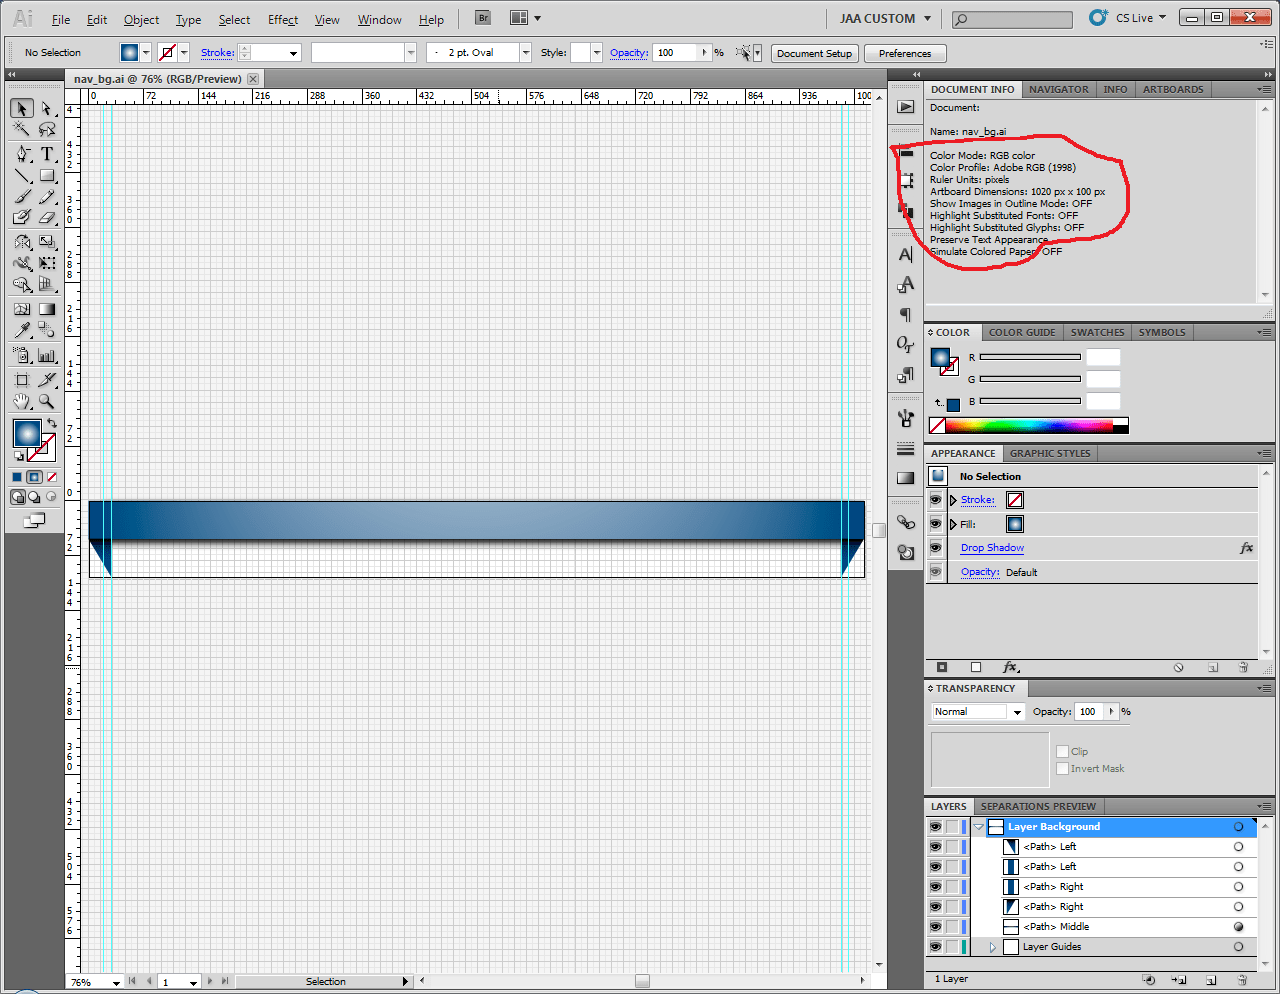Viewport: 1280px width, 994px height.
Task: Open the Graphic Styles tab
Action: (1050, 453)
